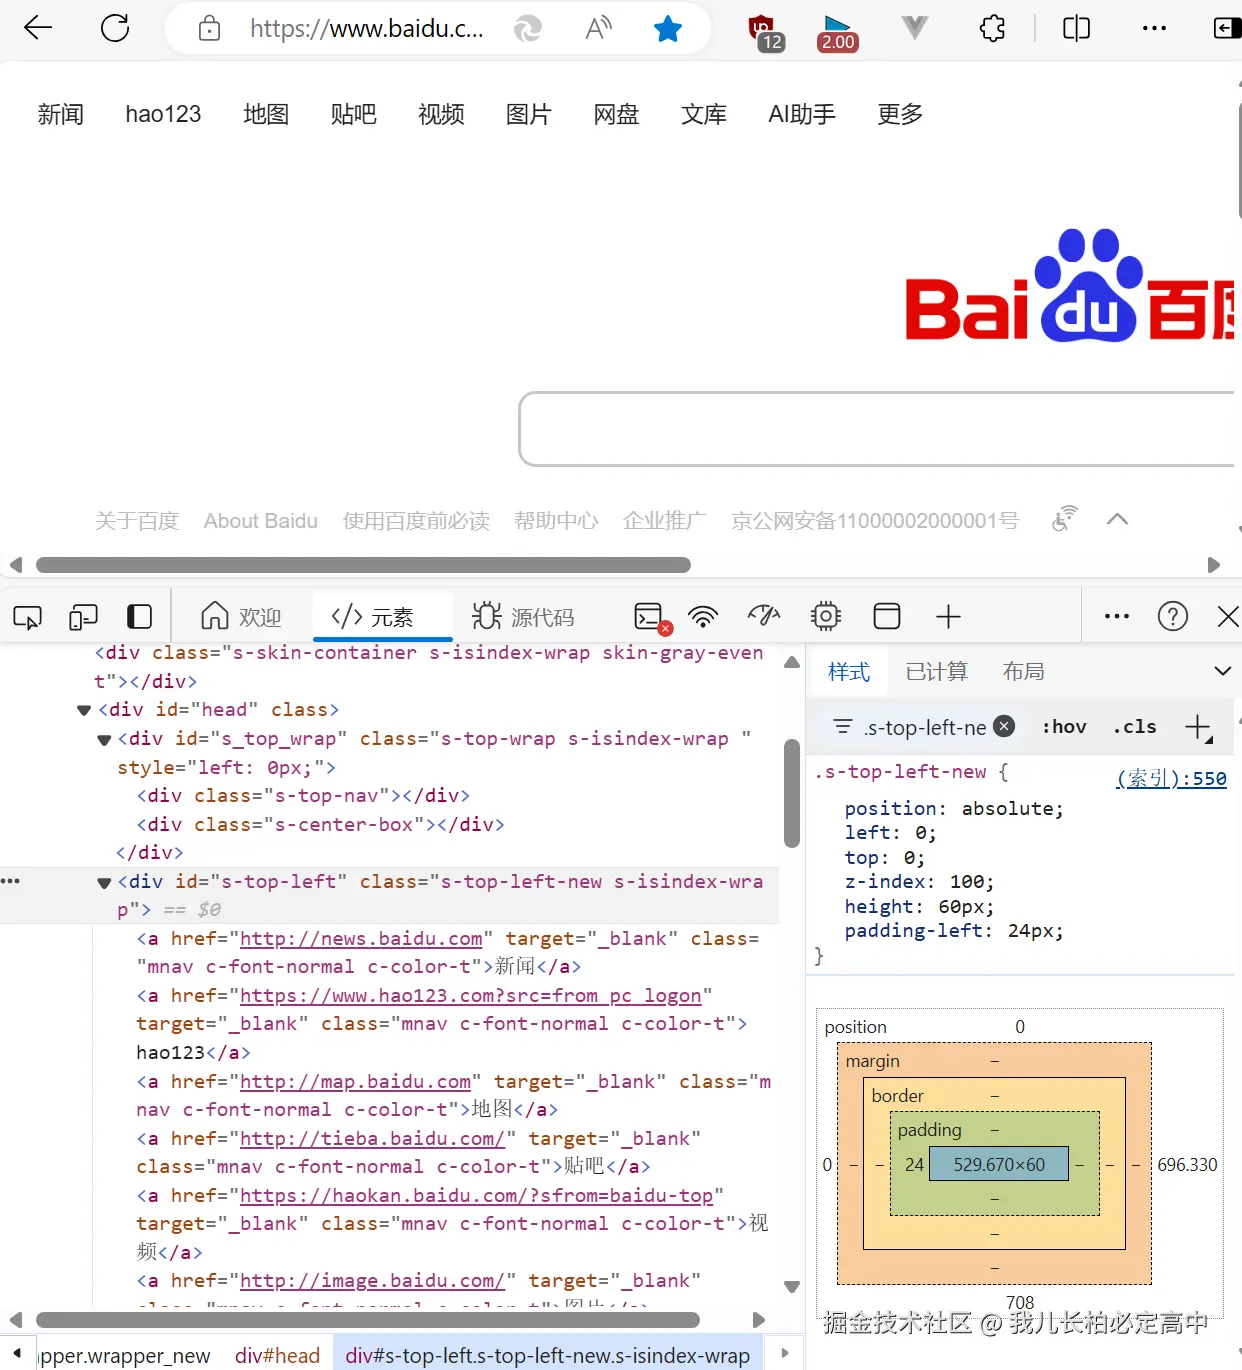The width and height of the screenshot is (1242, 1370).
Task: Add more tools with plus icon
Action: (x=948, y=617)
